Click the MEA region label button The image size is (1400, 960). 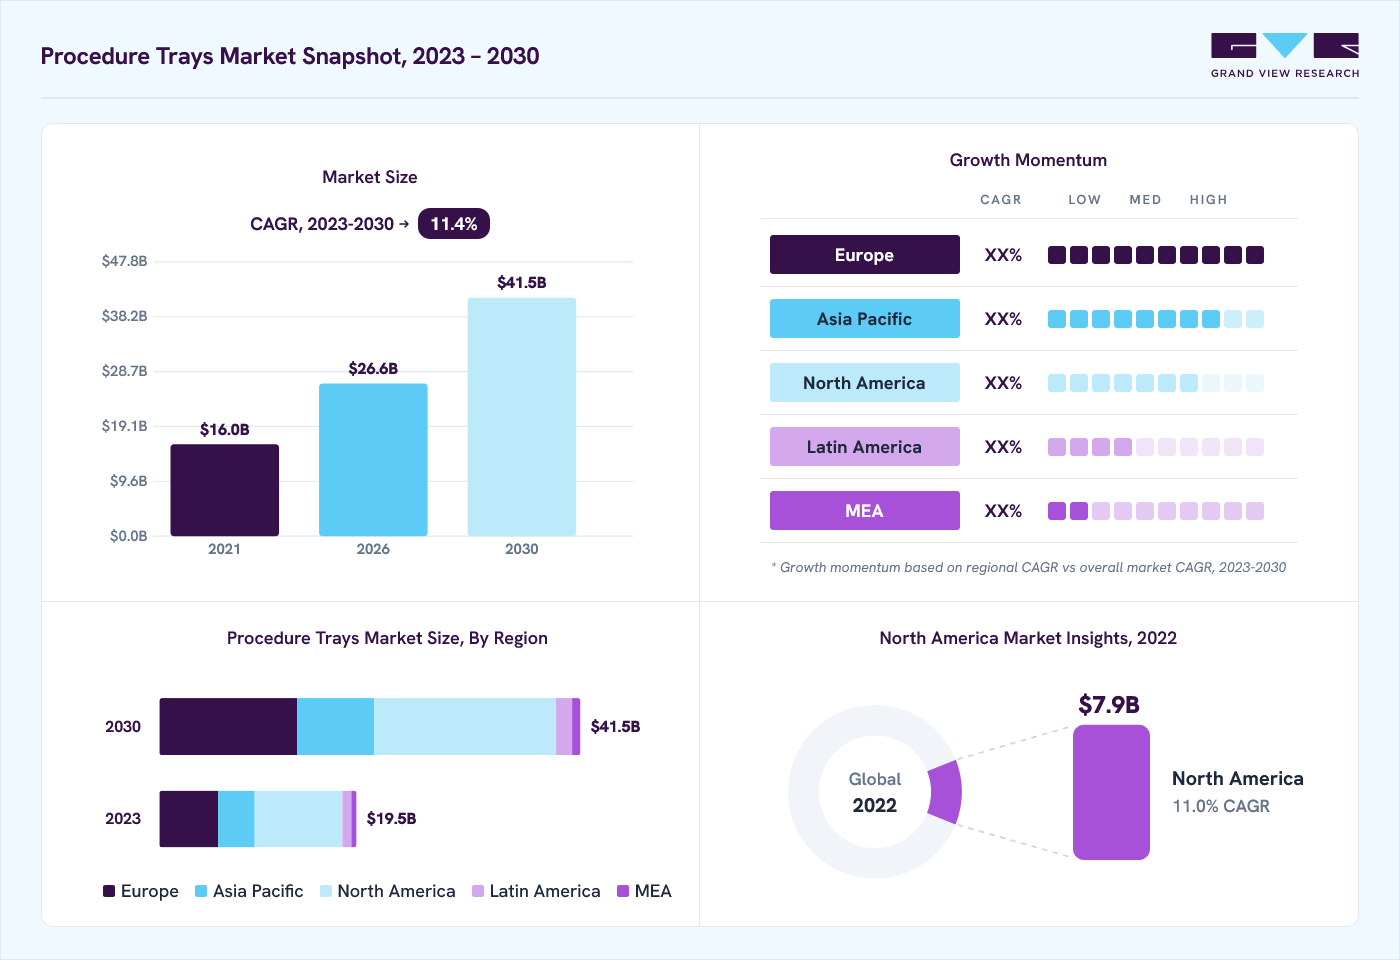tap(865, 511)
